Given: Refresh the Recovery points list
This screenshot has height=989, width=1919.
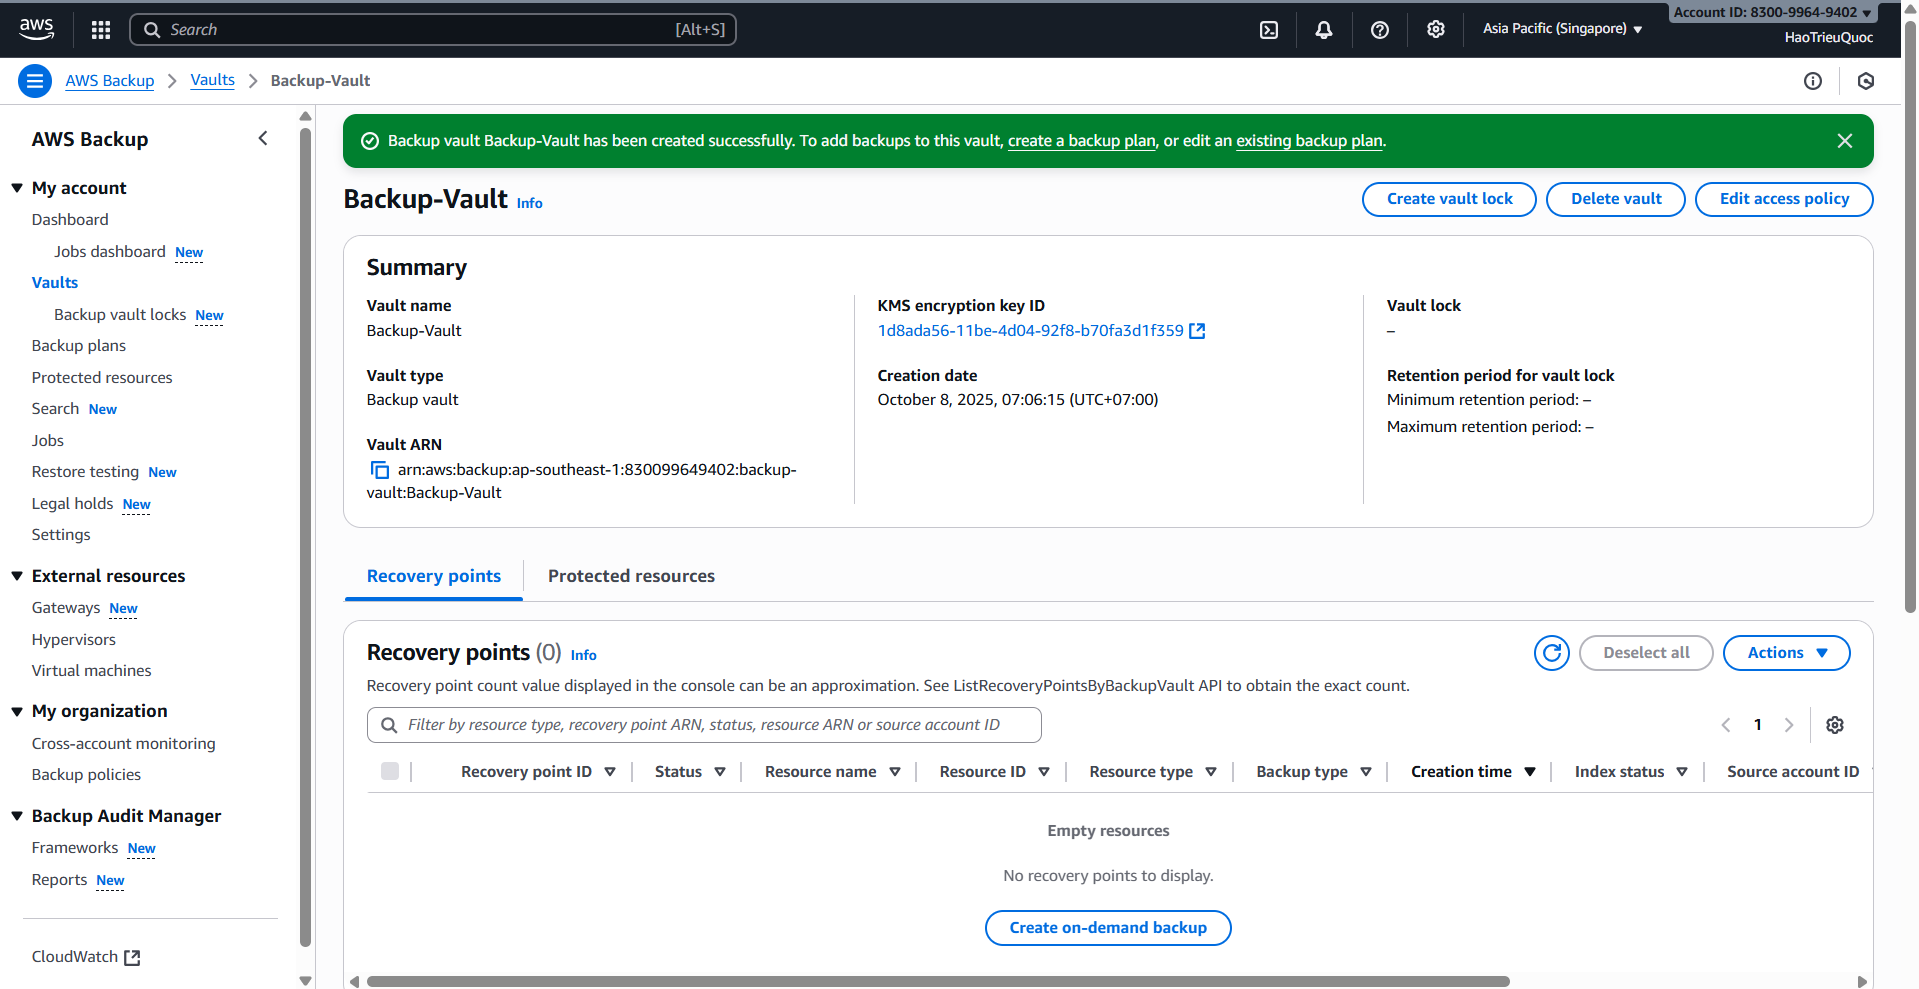Looking at the screenshot, I should pos(1551,653).
